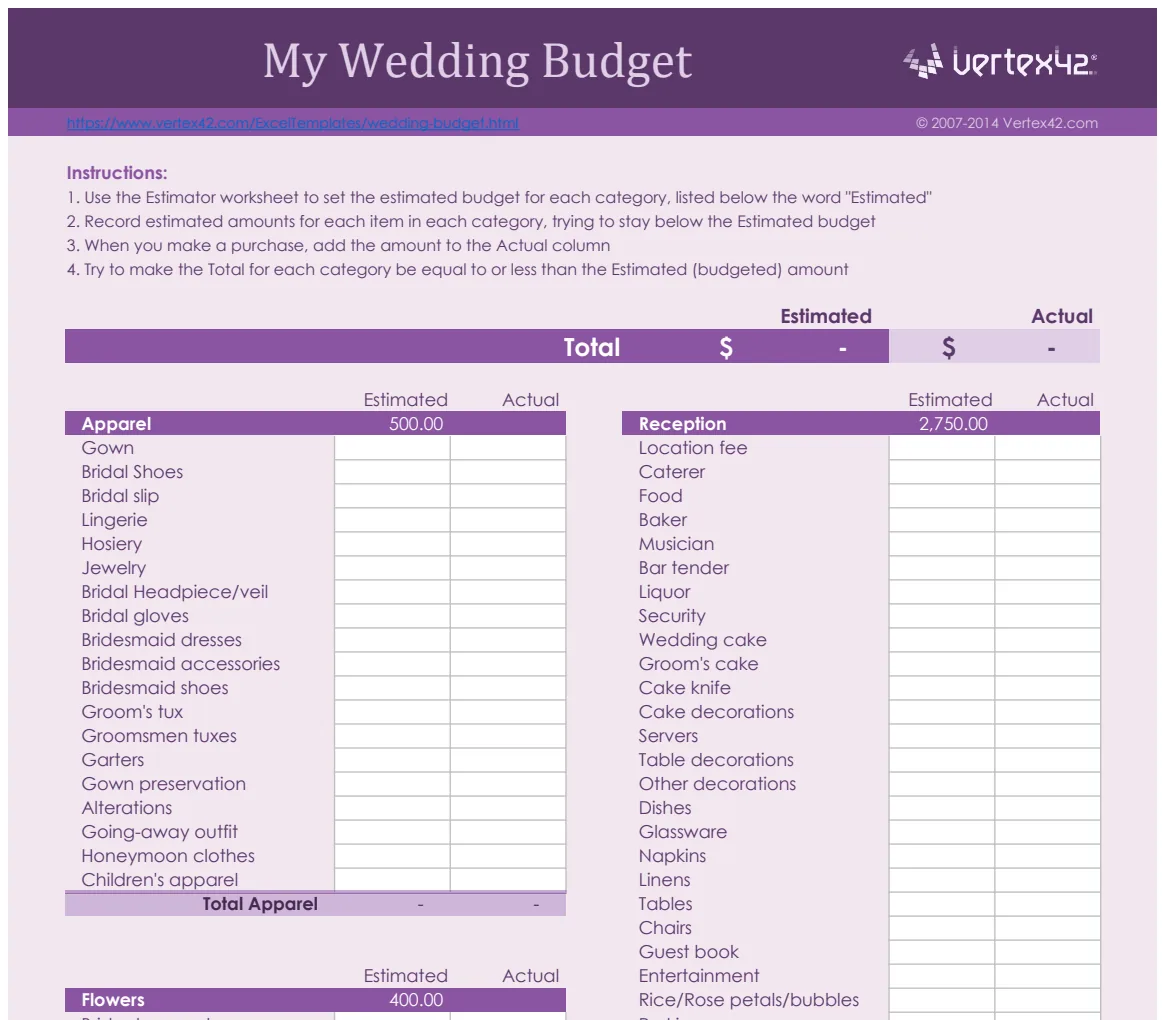
Task: Select the Musician label
Action: click(676, 544)
